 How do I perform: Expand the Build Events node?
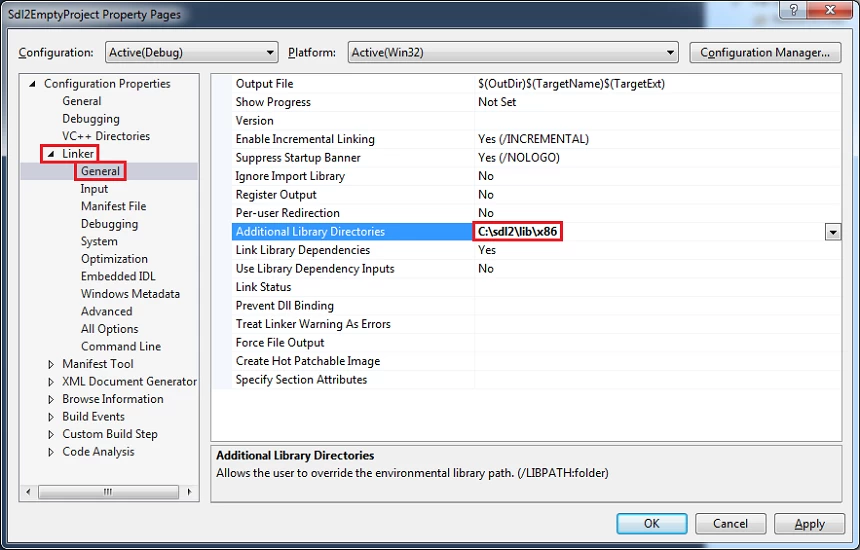pyautogui.click(x=51, y=417)
